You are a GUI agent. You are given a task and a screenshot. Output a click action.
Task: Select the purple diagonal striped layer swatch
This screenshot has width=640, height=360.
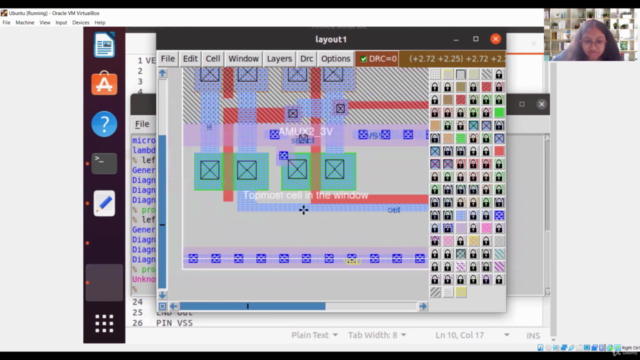[x=499, y=267]
